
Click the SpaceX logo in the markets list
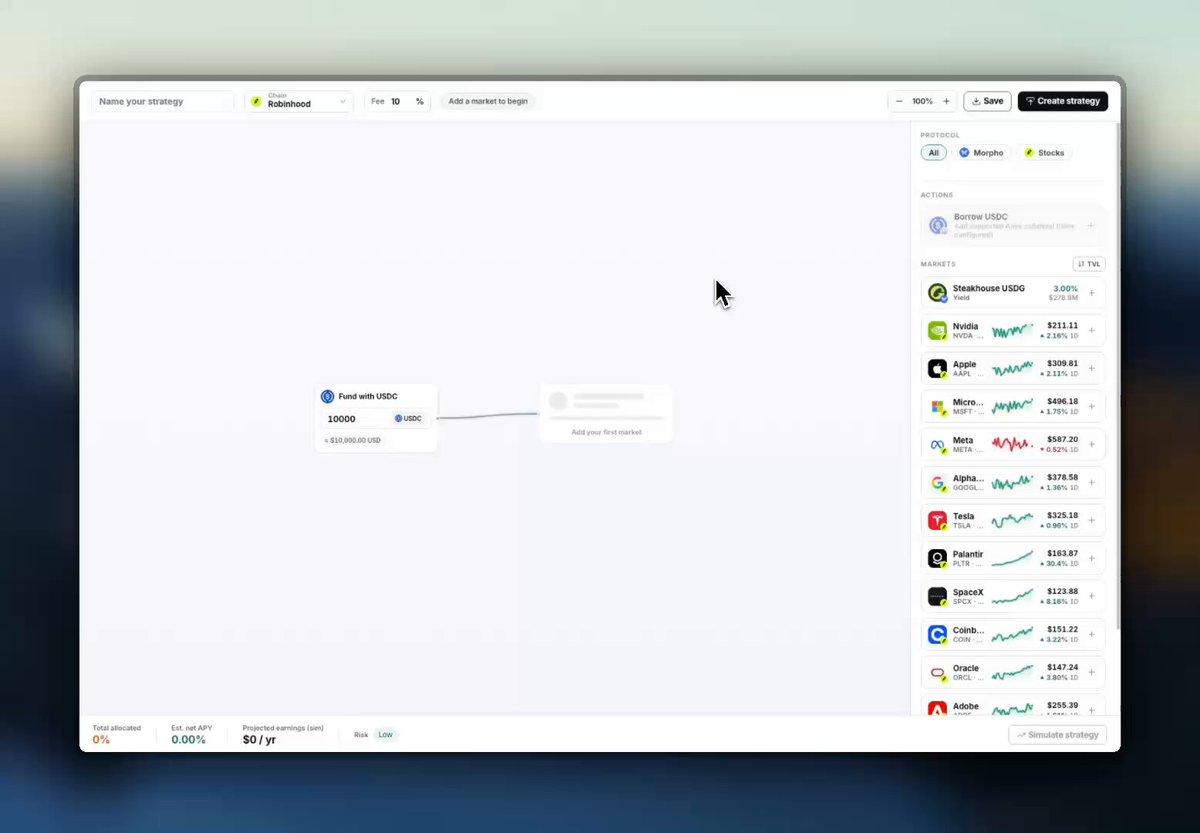tap(937, 596)
